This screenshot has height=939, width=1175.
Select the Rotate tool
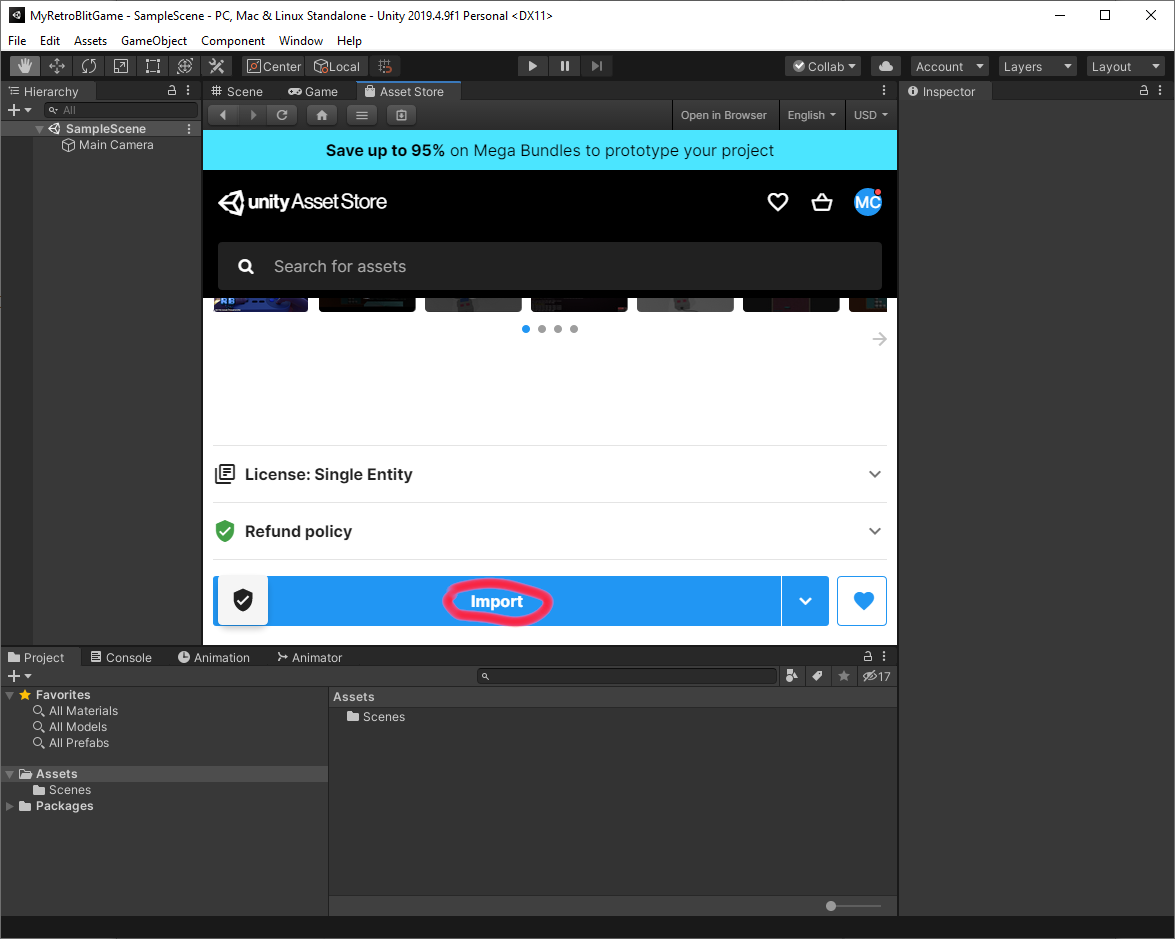coord(89,66)
